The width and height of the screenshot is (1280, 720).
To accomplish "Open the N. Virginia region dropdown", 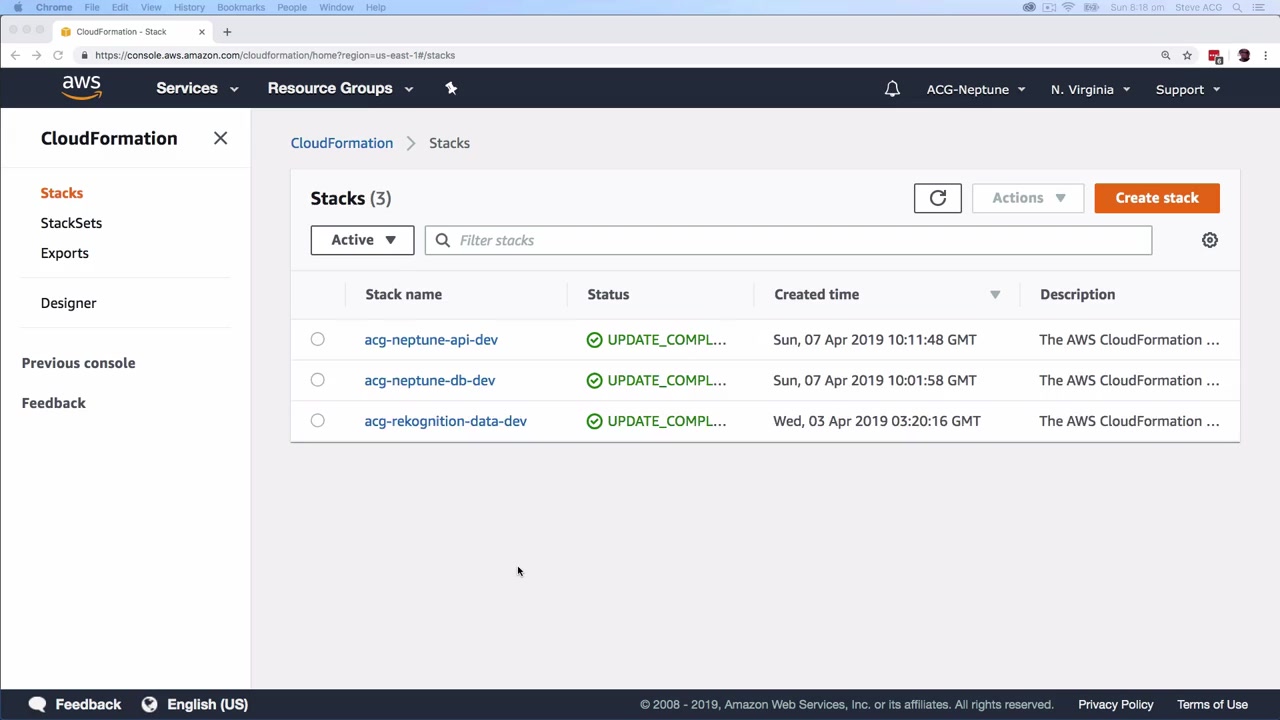I will 1090,89.
